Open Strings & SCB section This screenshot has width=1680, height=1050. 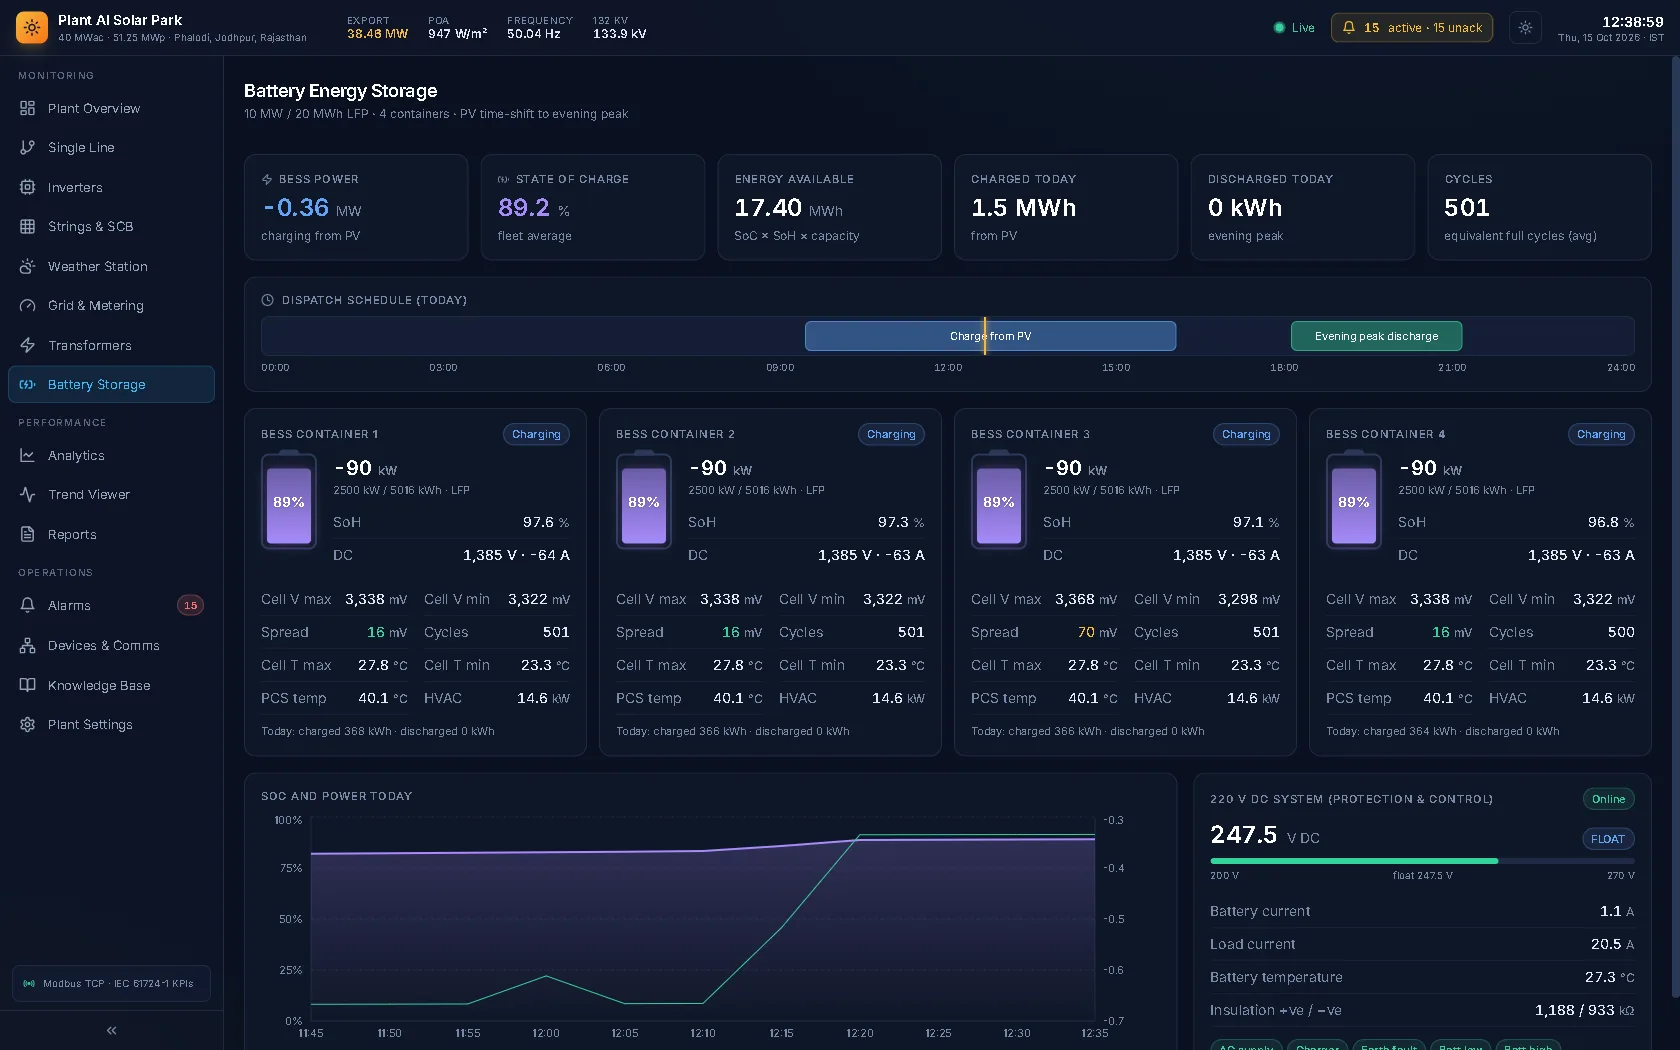pyautogui.click(x=111, y=226)
